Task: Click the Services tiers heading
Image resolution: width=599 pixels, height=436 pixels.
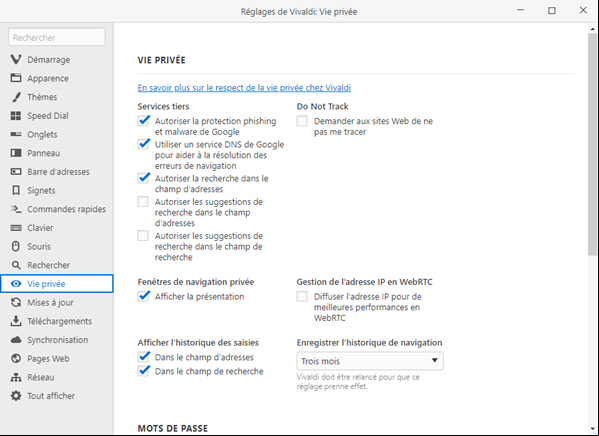Action: 164,106
